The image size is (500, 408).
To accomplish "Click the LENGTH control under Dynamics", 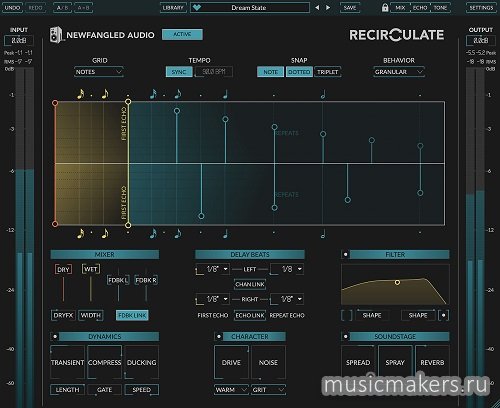I will click(67, 390).
